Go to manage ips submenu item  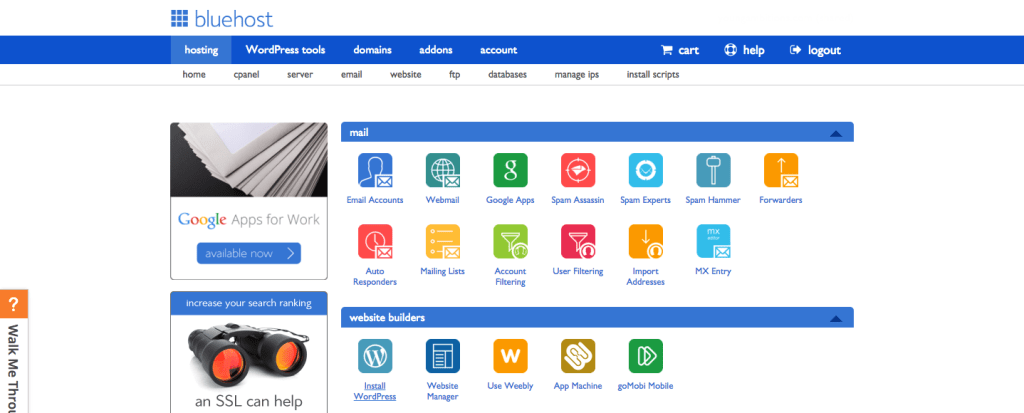click(577, 74)
